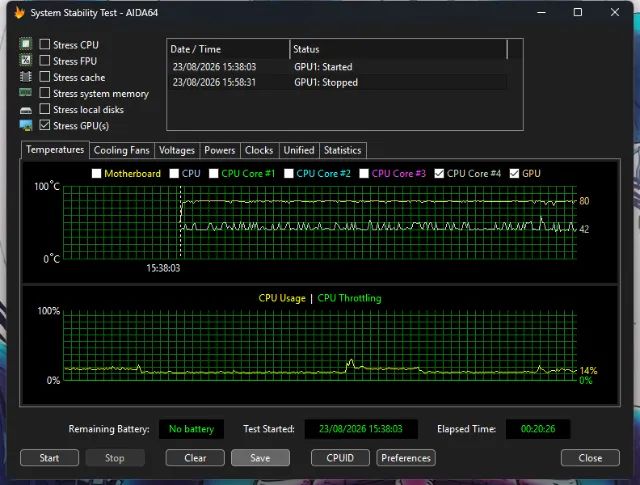Image resolution: width=640 pixels, height=485 pixels.
Task: Click the cache chip icon beside Stress cache
Action: tap(26, 76)
